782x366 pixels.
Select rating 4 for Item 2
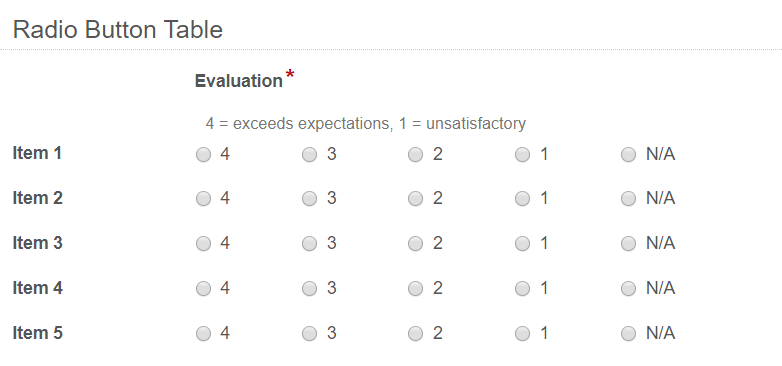coord(203,199)
